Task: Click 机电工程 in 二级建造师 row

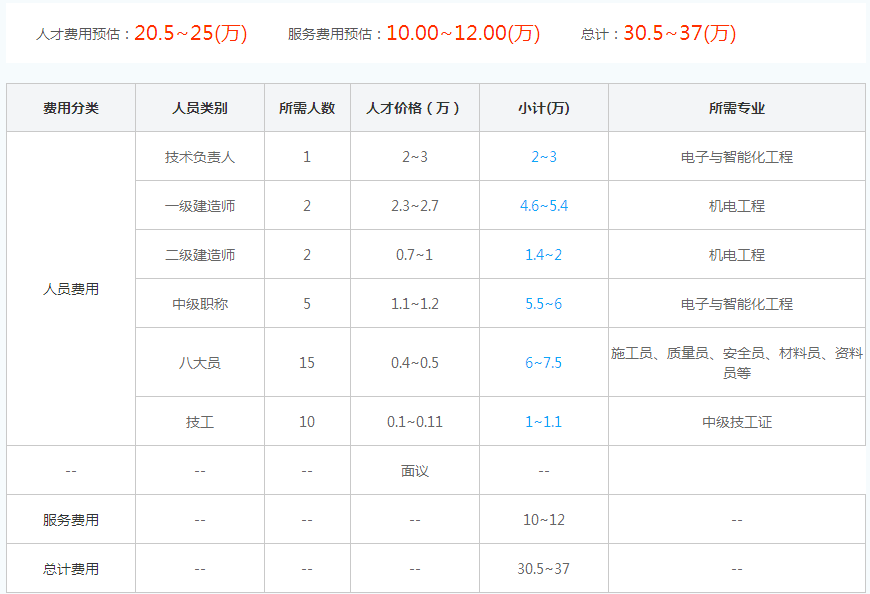Action: (737, 255)
